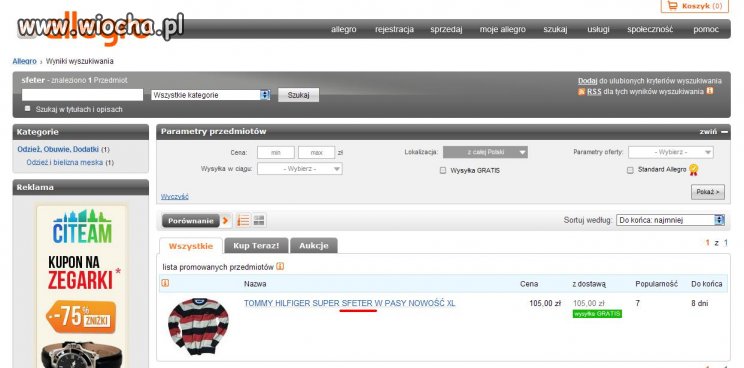The width and height of the screenshot is (744, 368).
Task: Open moje allegro menu item
Action: coord(502,29)
